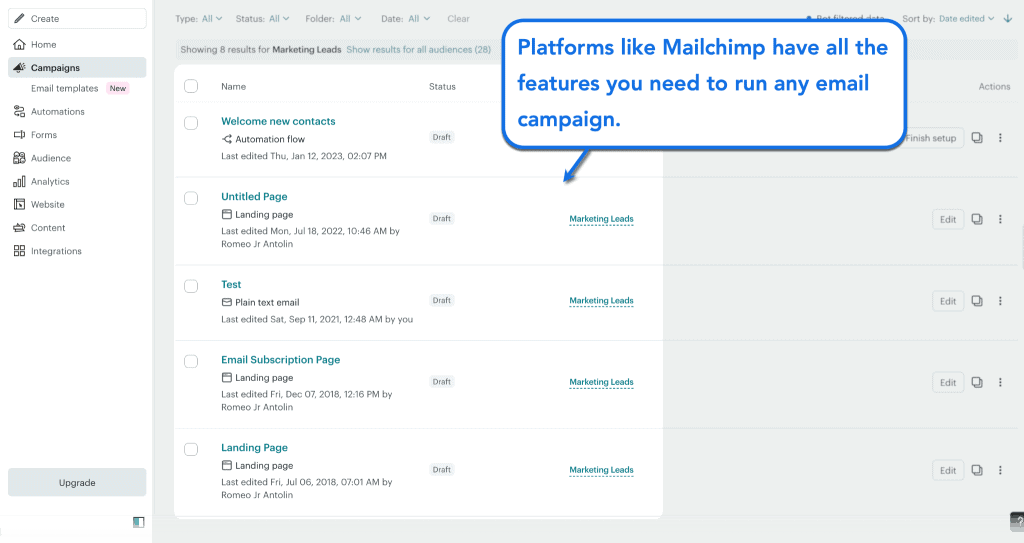Open the Landing Page campaign link
The height and width of the screenshot is (543, 1024).
[x=254, y=448]
